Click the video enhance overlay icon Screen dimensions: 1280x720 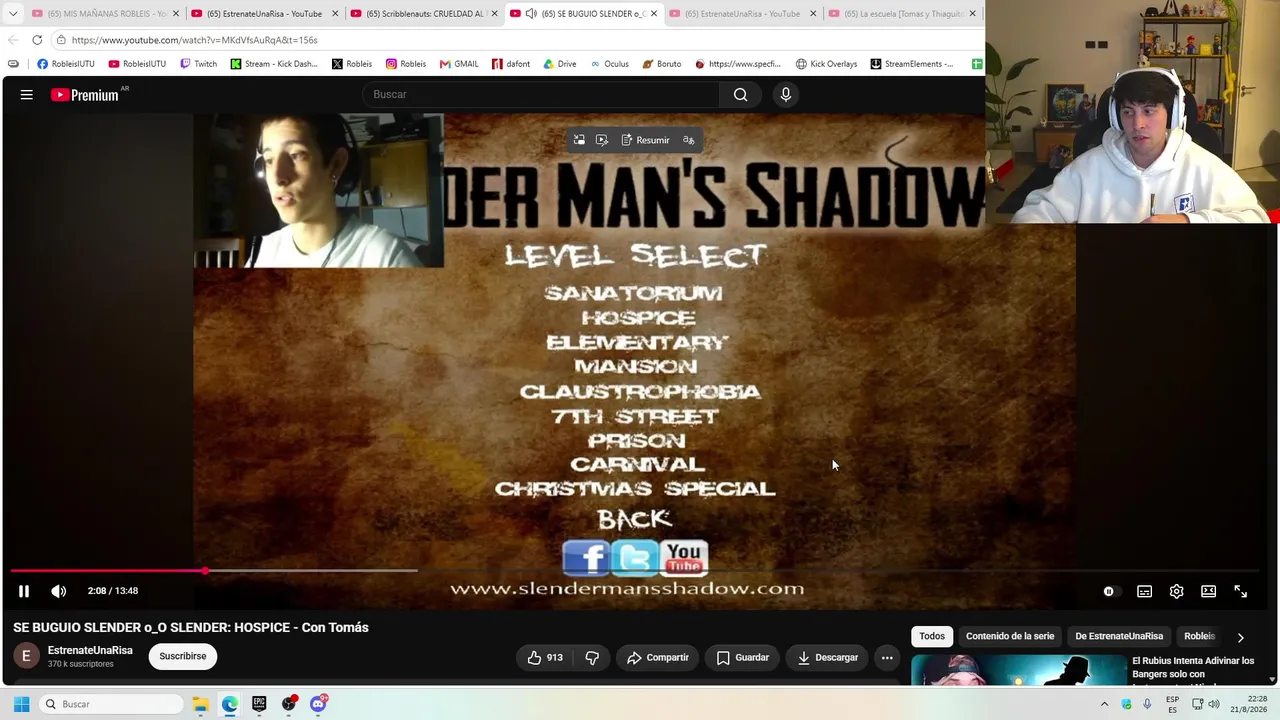[602, 140]
